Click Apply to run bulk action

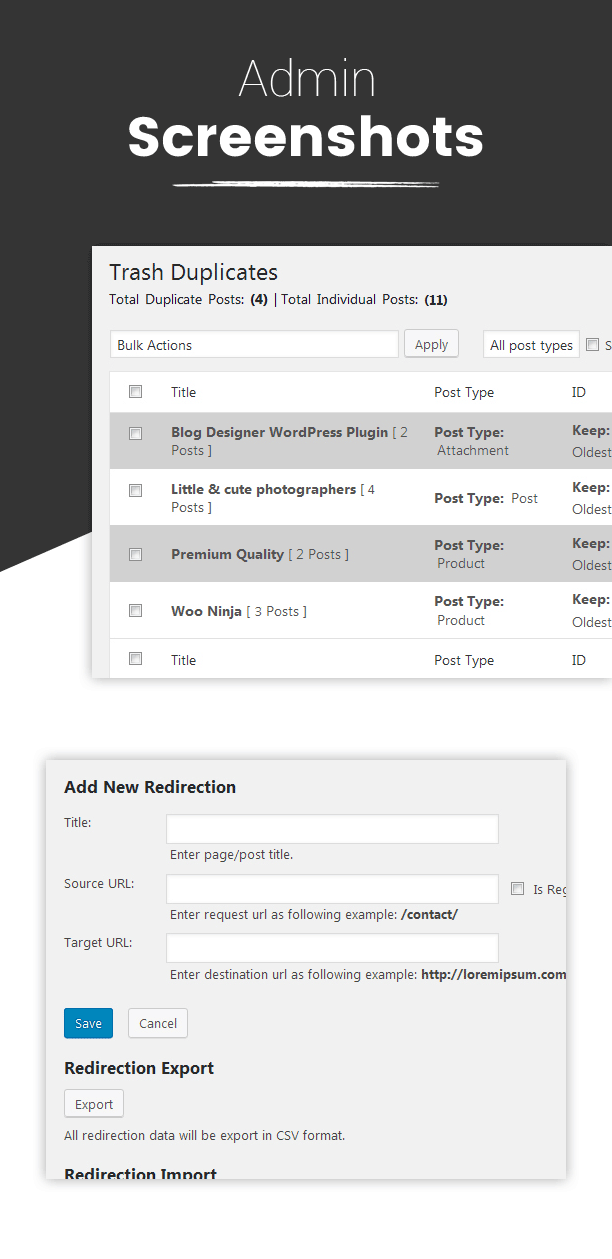tap(431, 343)
